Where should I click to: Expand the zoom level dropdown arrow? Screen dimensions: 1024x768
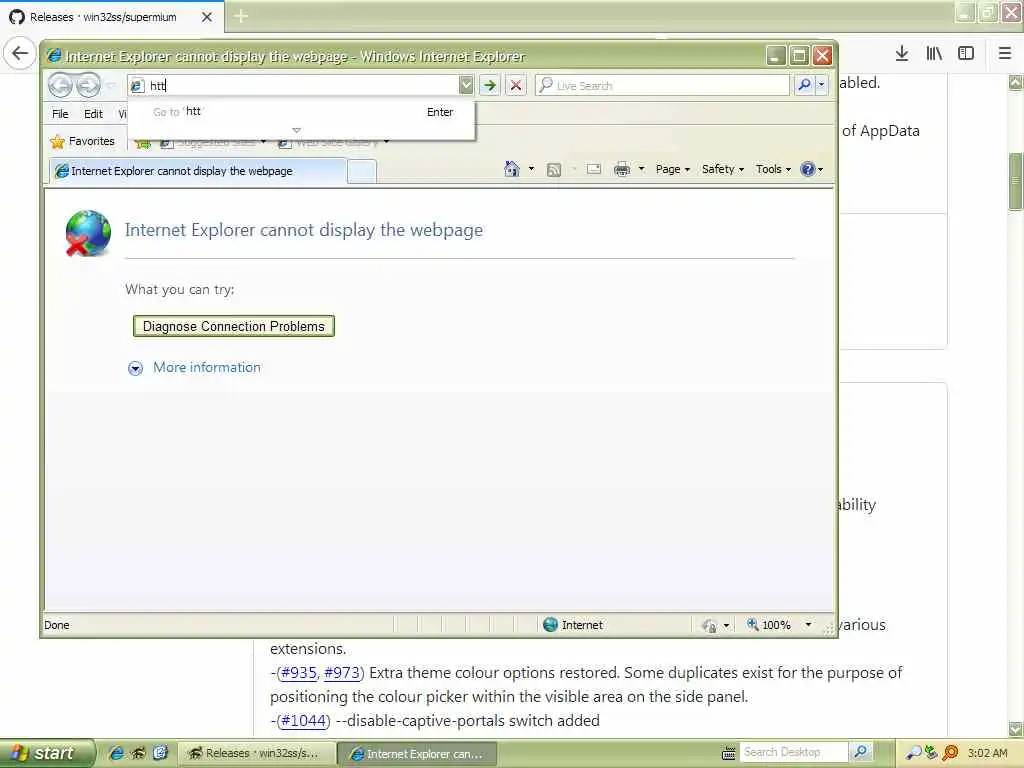tap(808, 625)
